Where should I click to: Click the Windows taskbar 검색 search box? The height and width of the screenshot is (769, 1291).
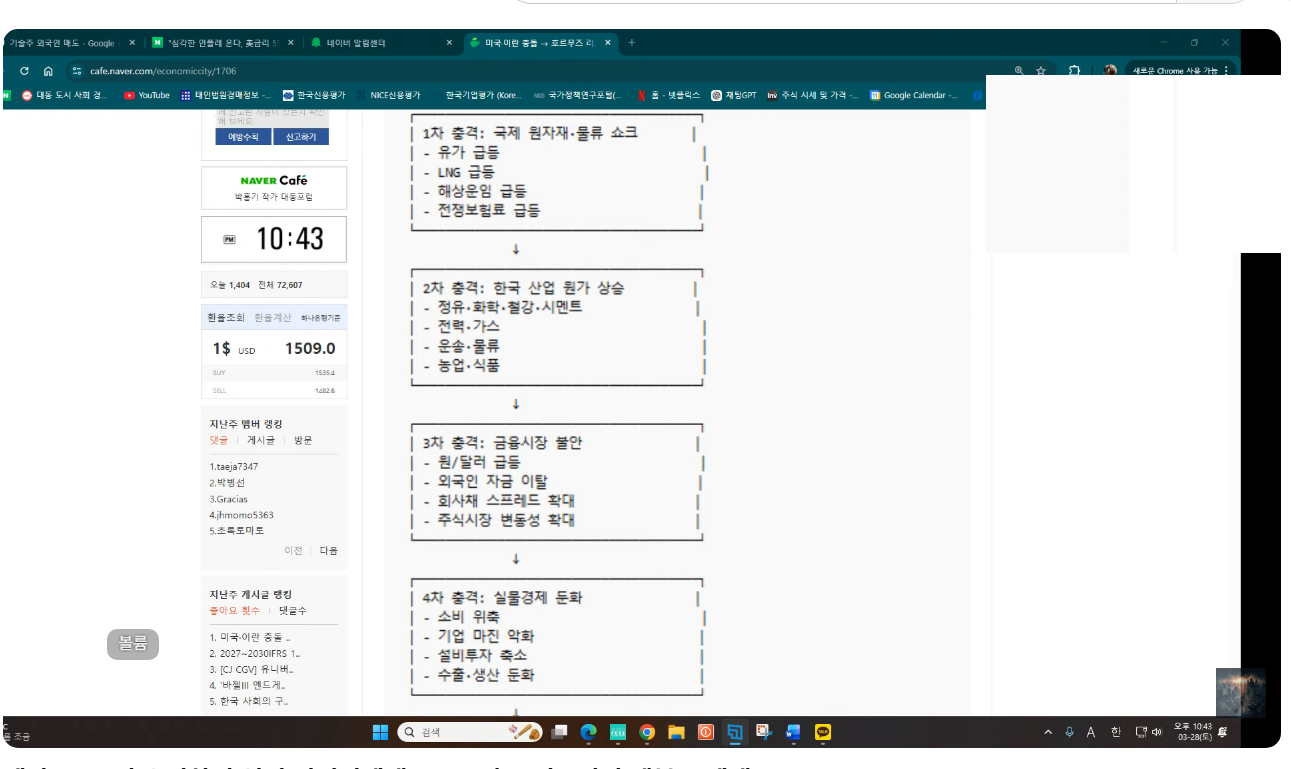[470, 732]
